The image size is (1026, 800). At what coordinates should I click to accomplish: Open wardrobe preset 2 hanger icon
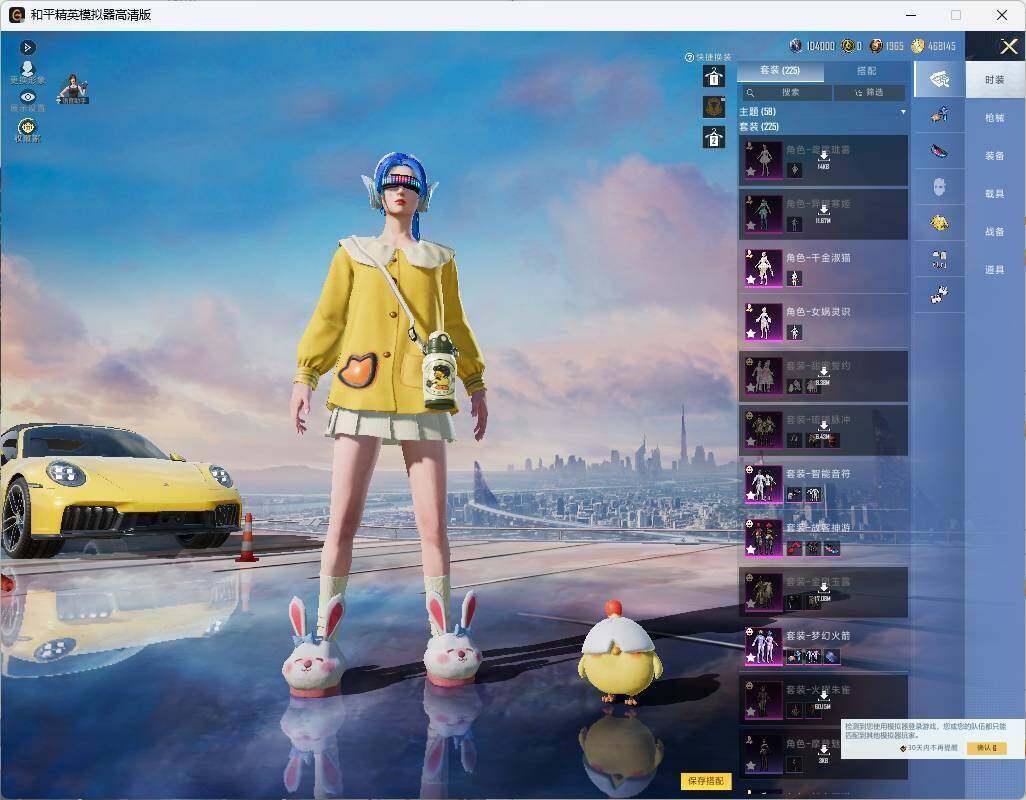click(714, 137)
